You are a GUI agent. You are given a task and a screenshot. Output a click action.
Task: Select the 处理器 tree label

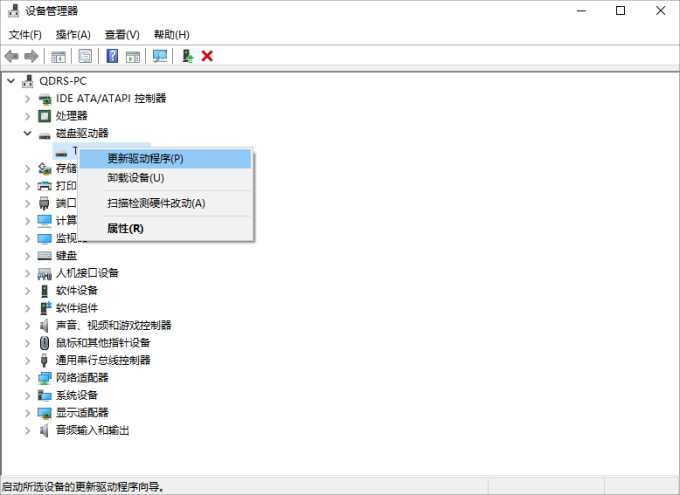72,116
